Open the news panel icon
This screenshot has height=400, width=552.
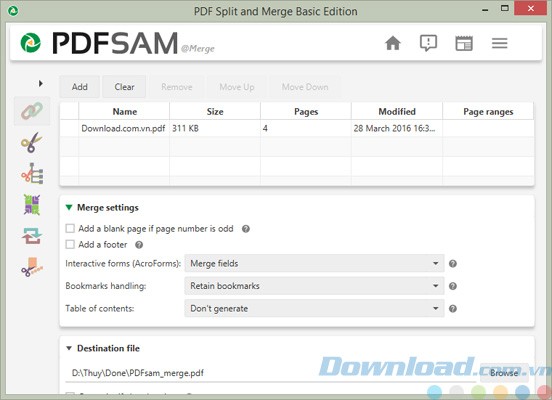pyautogui.click(x=464, y=43)
